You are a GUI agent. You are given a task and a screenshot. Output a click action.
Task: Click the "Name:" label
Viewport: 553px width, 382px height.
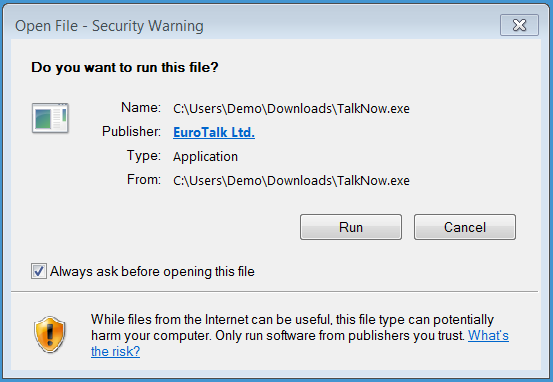[141, 107]
